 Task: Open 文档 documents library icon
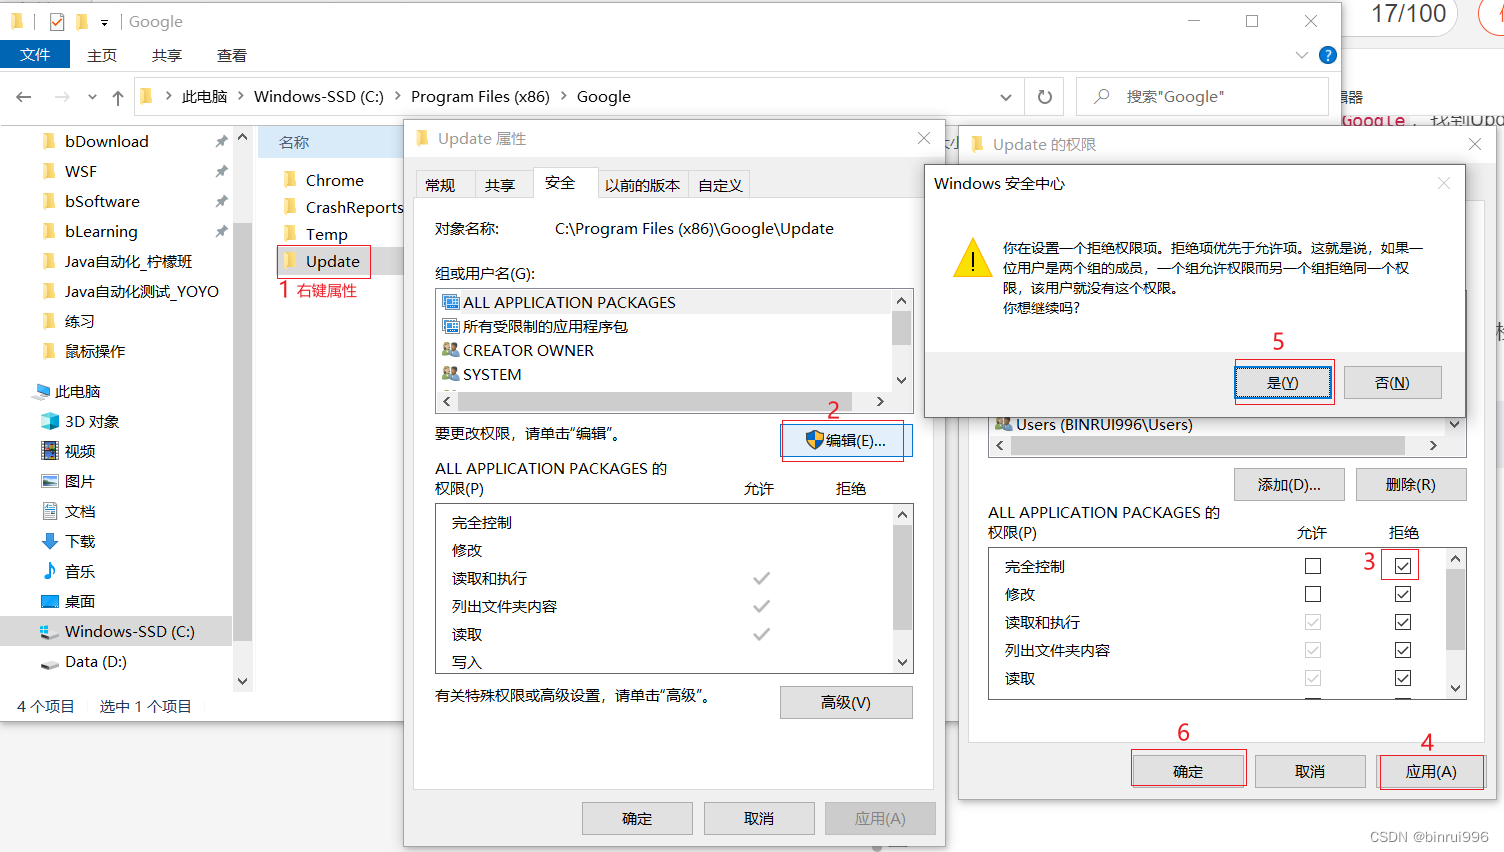click(49, 511)
